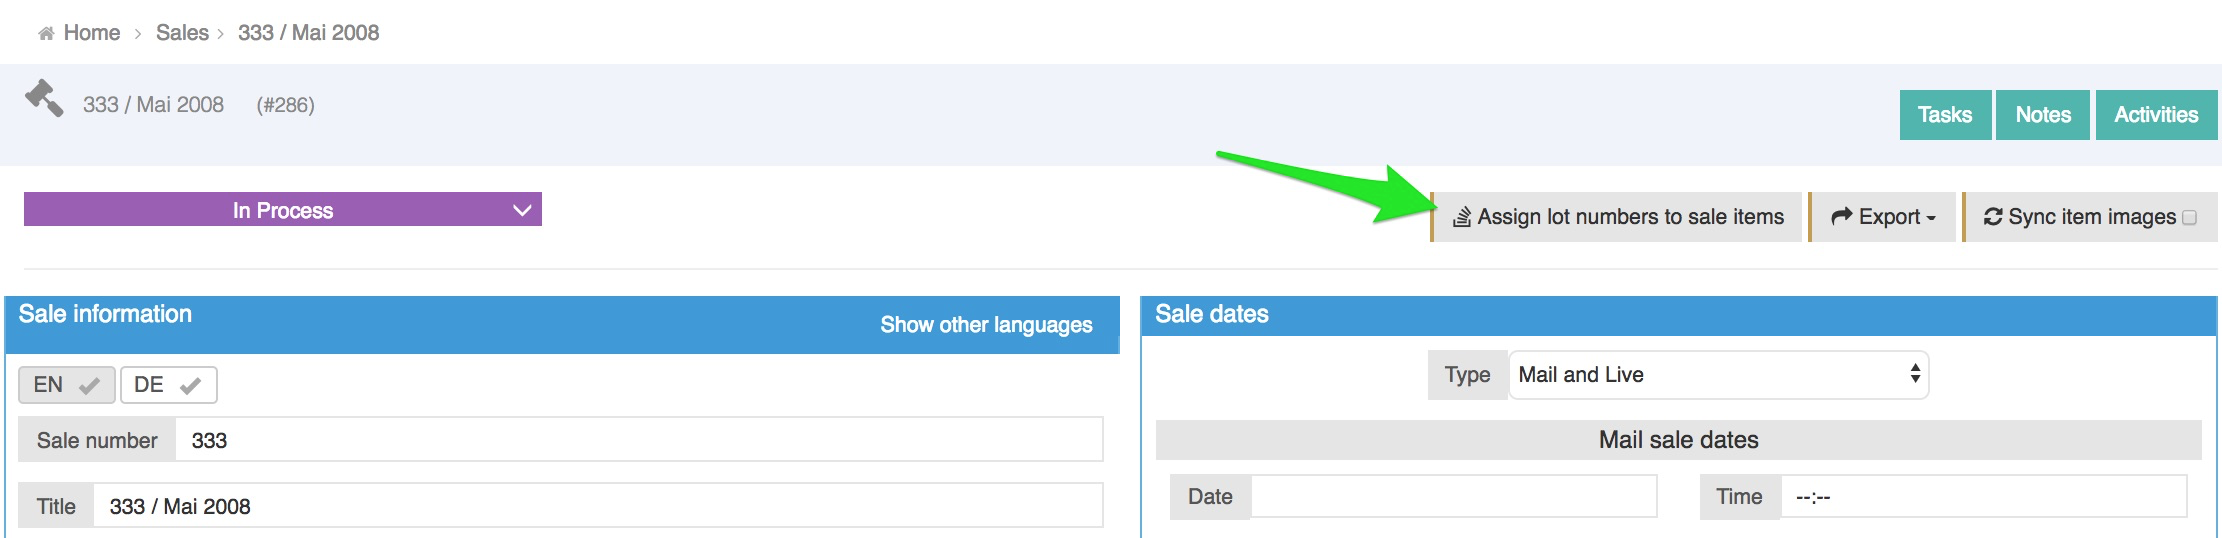Click the auction gavel icon
The width and height of the screenshot is (2222, 538).
click(x=44, y=99)
